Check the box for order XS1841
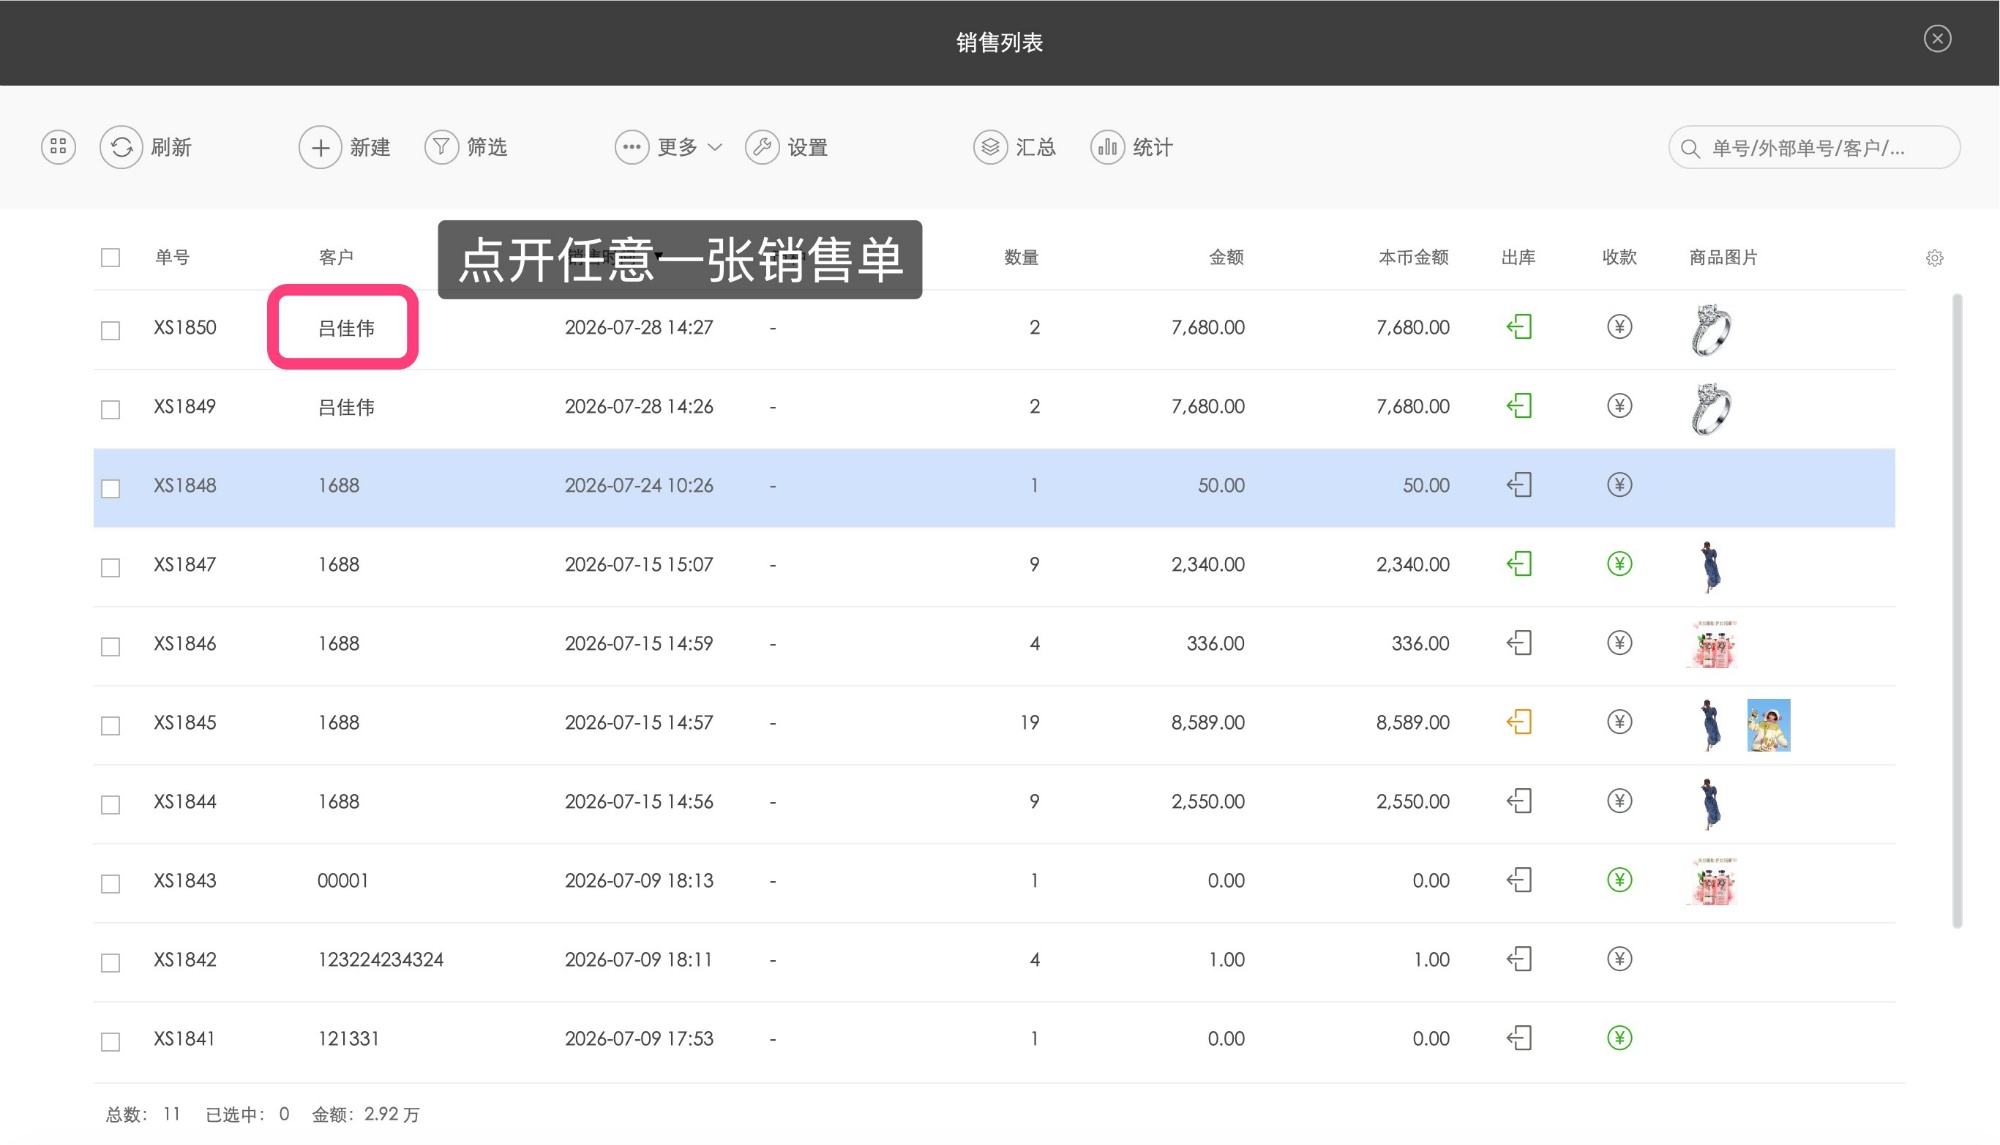 pyautogui.click(x=110, y=1041)
